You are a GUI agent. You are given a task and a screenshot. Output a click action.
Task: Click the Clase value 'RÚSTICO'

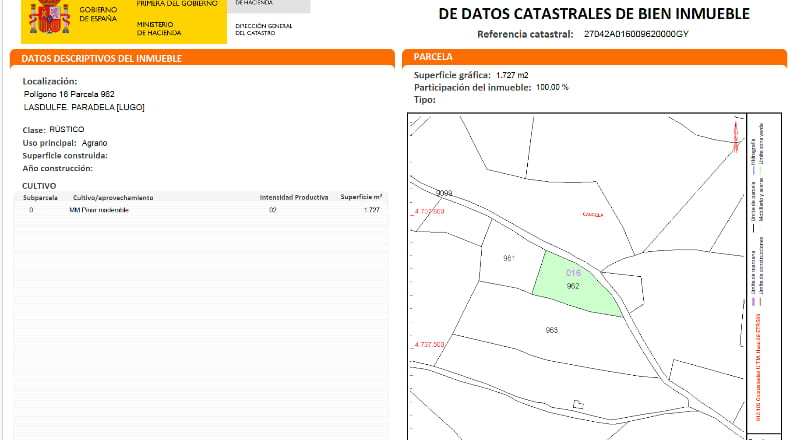click(x=67, y=130)
